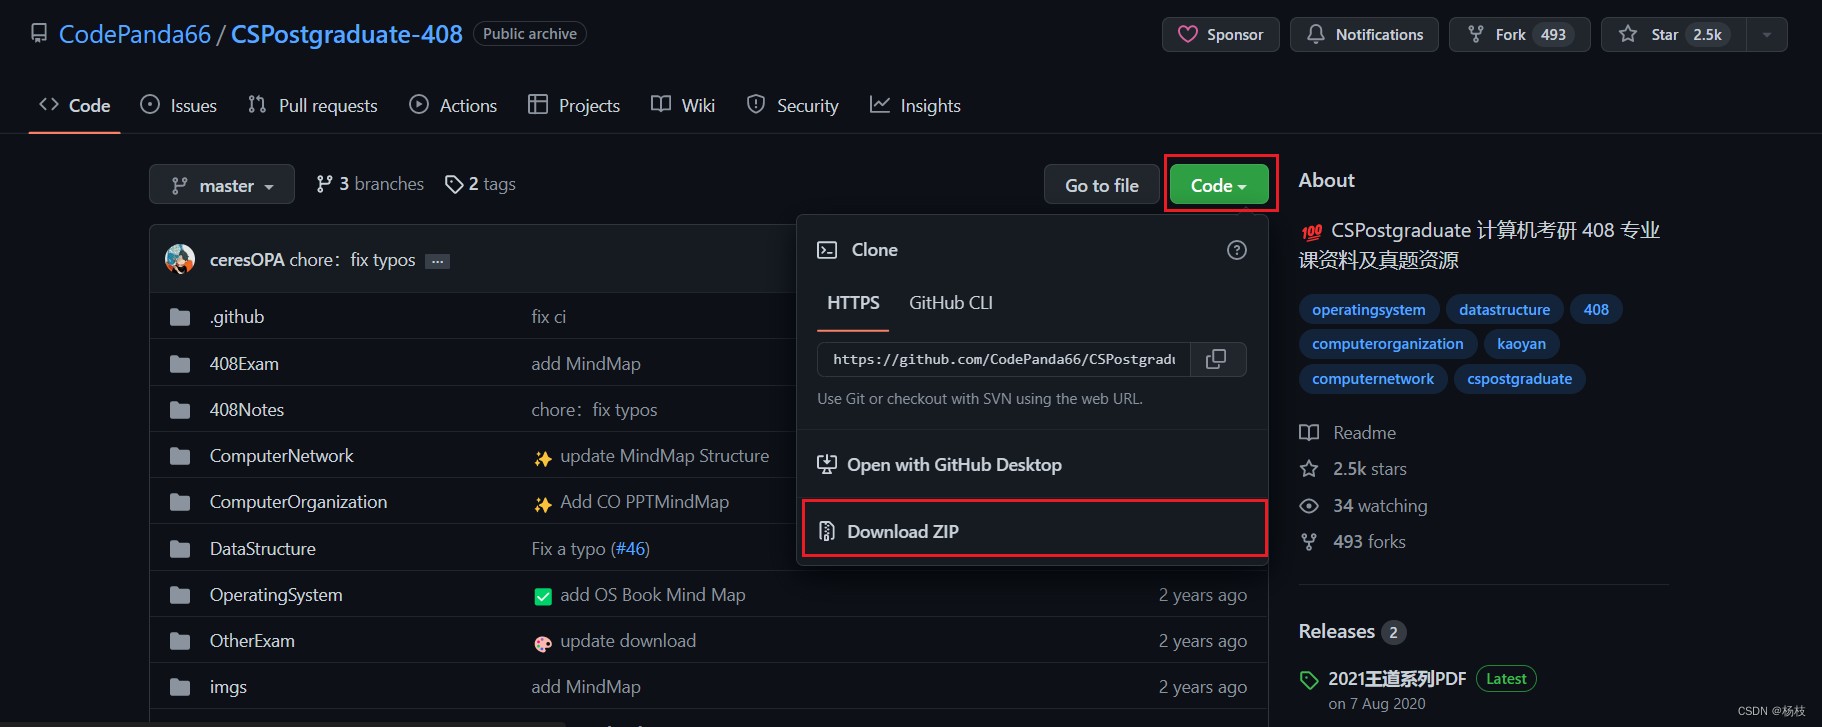
Task: Fork the repository with the Fork button
Action: (x=1519, y=34)
